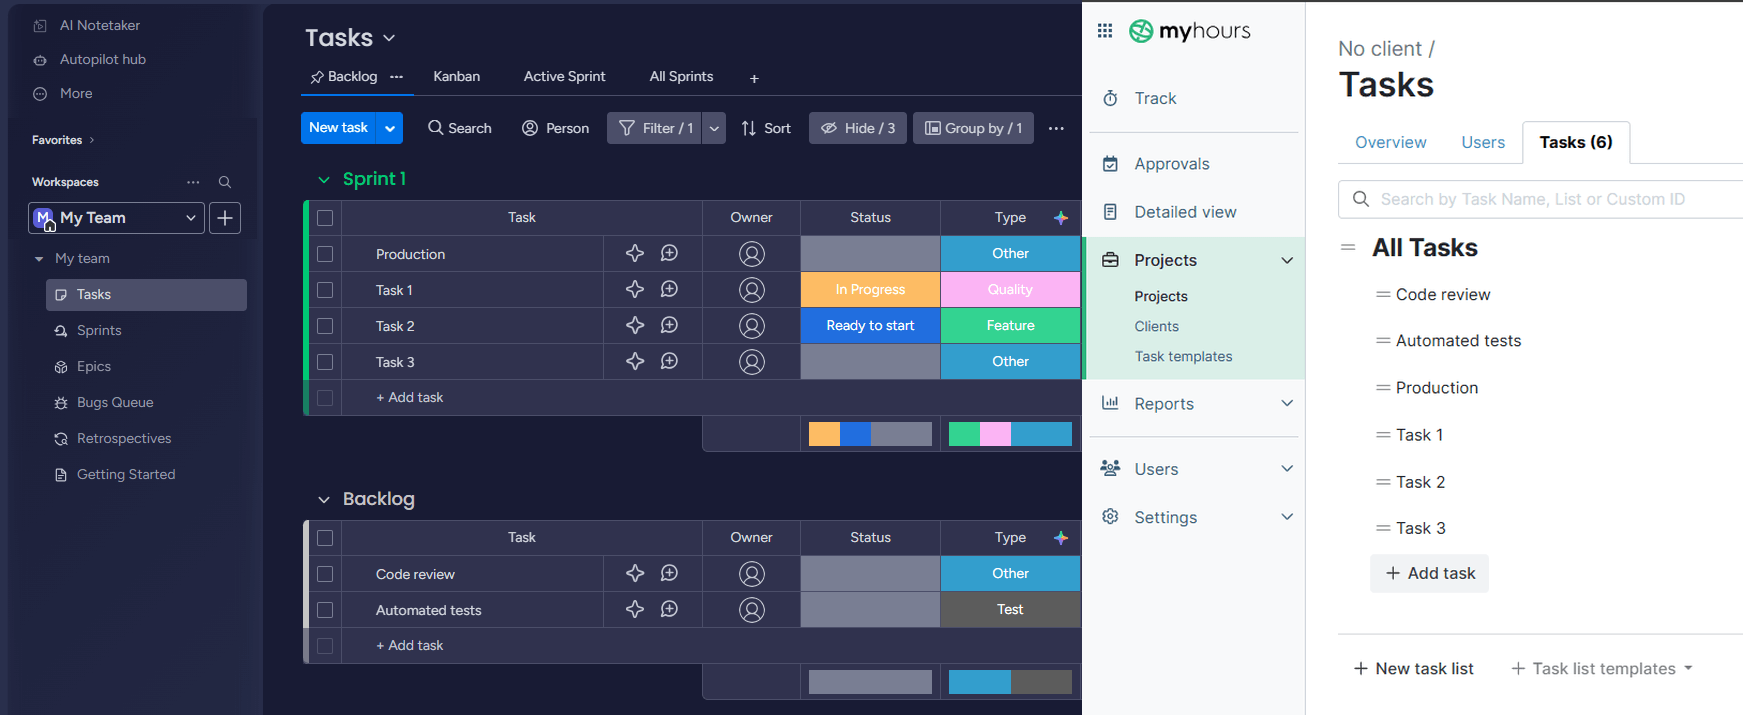Click New task list in My Hours

[1413, 668]
